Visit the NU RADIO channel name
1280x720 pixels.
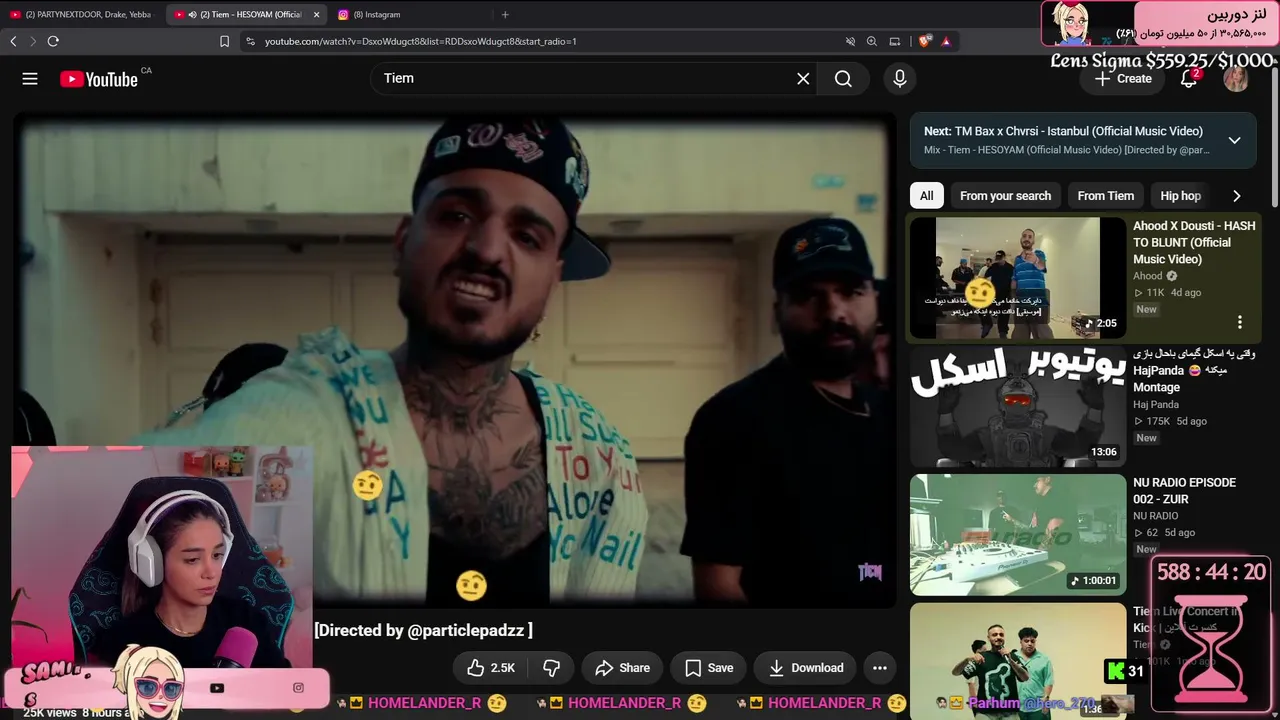coord(1156,516)
